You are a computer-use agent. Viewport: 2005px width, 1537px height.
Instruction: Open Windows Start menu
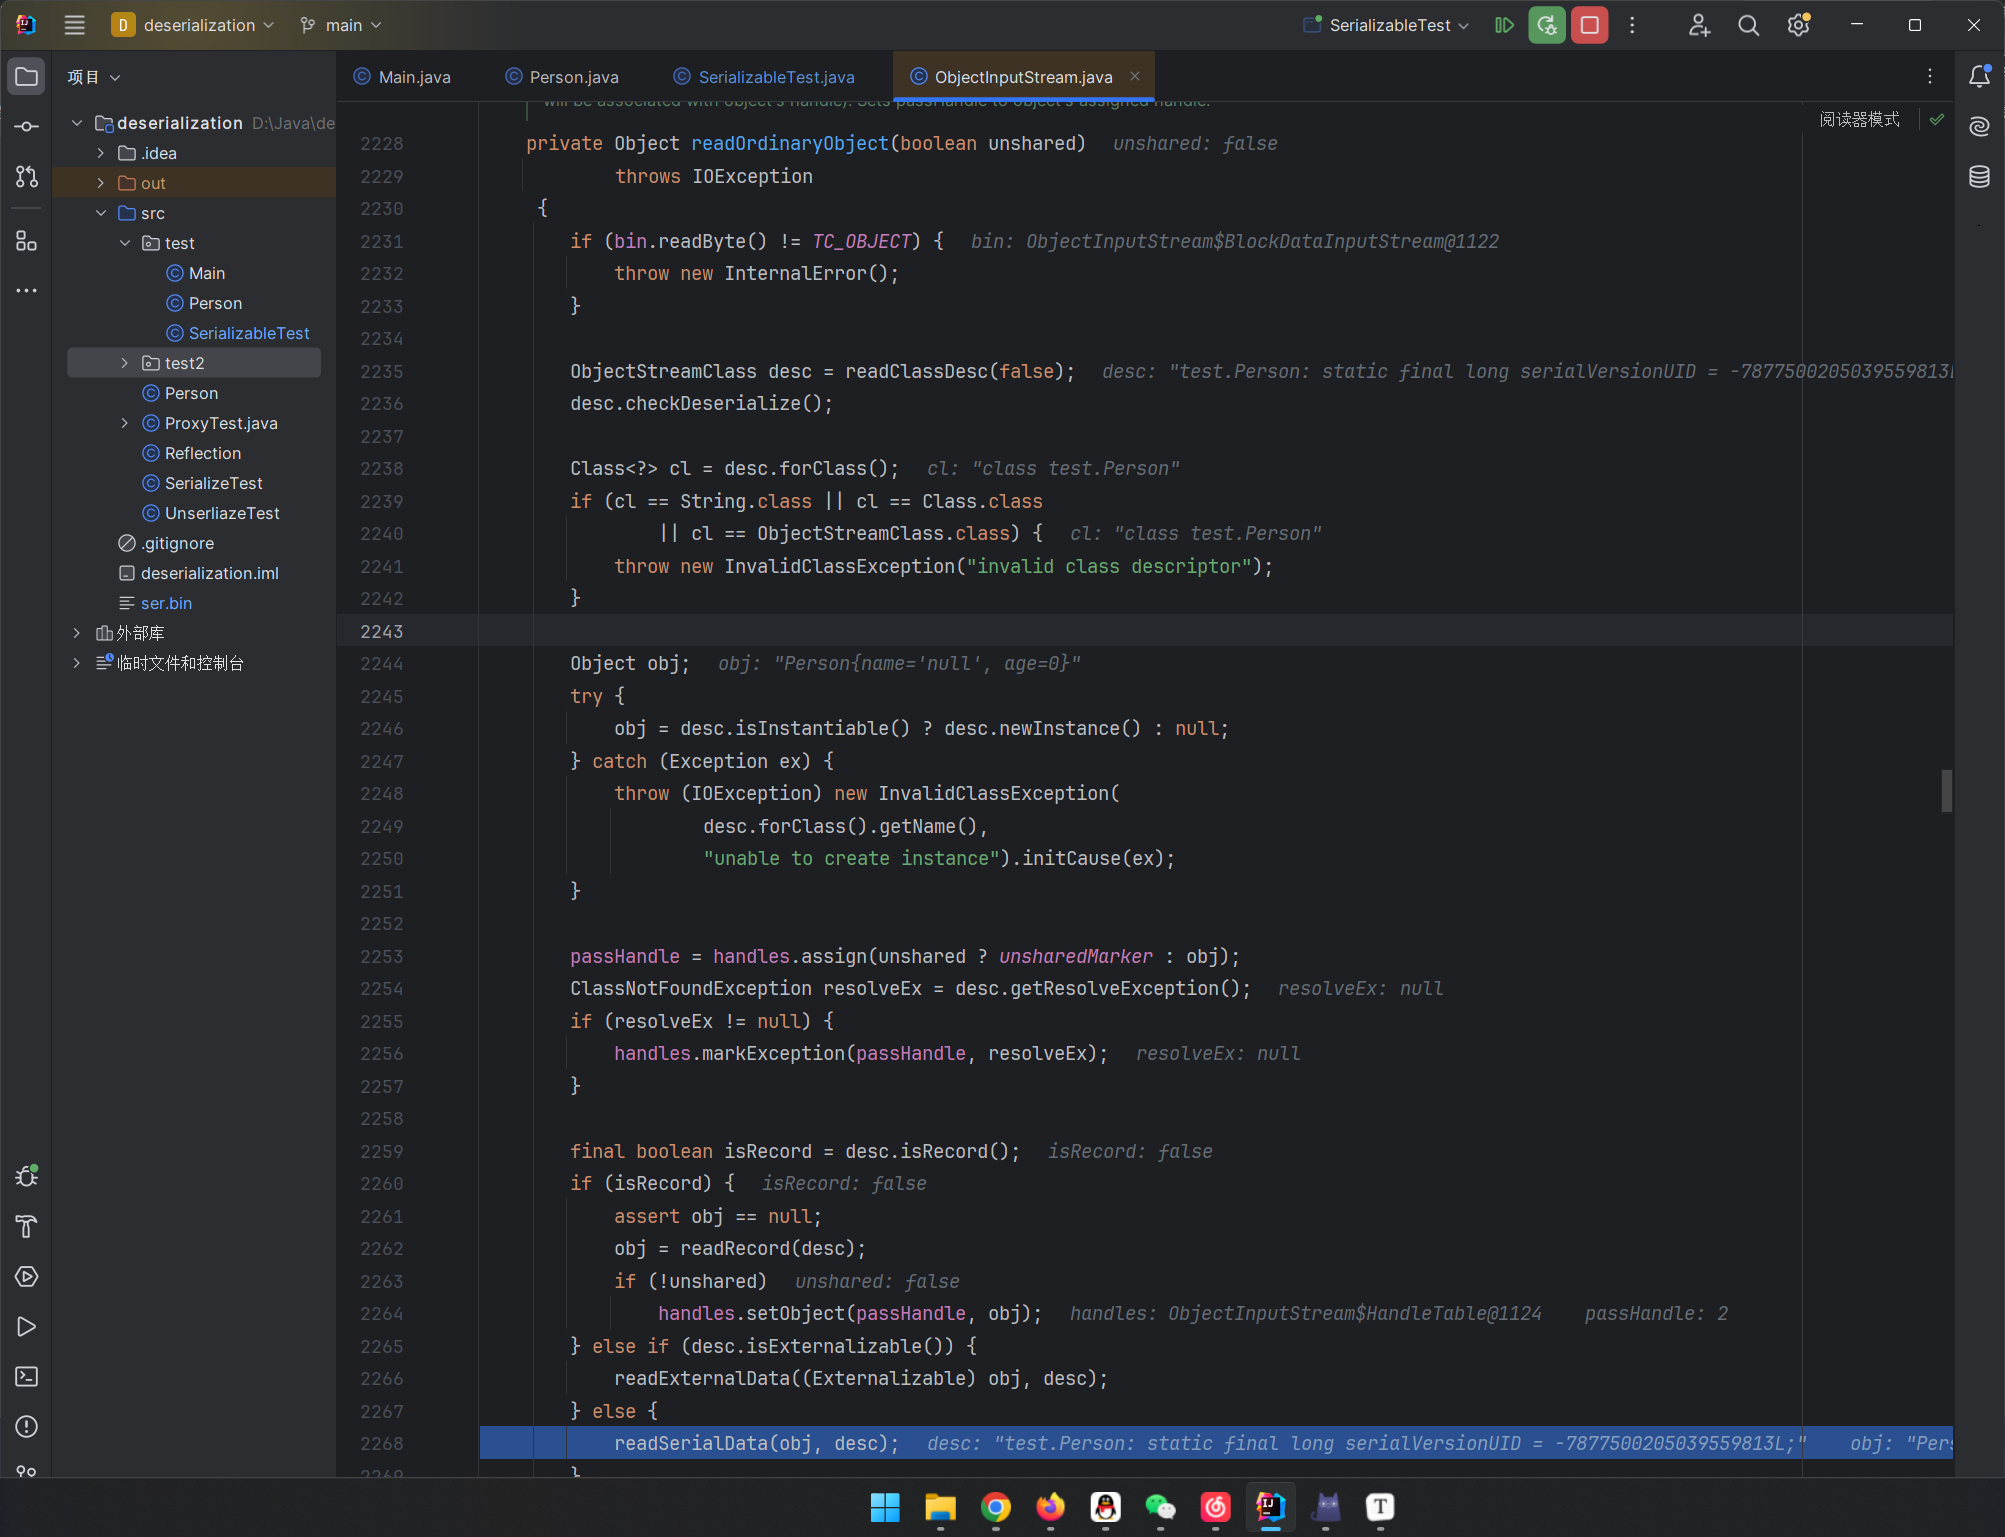[x=885, y=1507]
